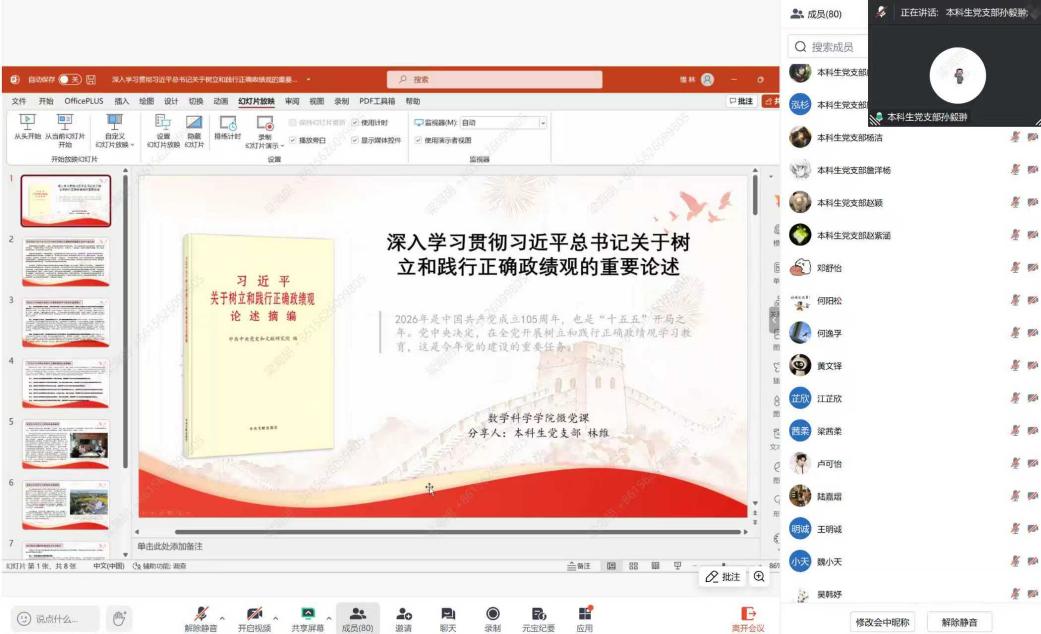Toggle the 自动保存 switch

pyautogui.click(x=70, y=79)
